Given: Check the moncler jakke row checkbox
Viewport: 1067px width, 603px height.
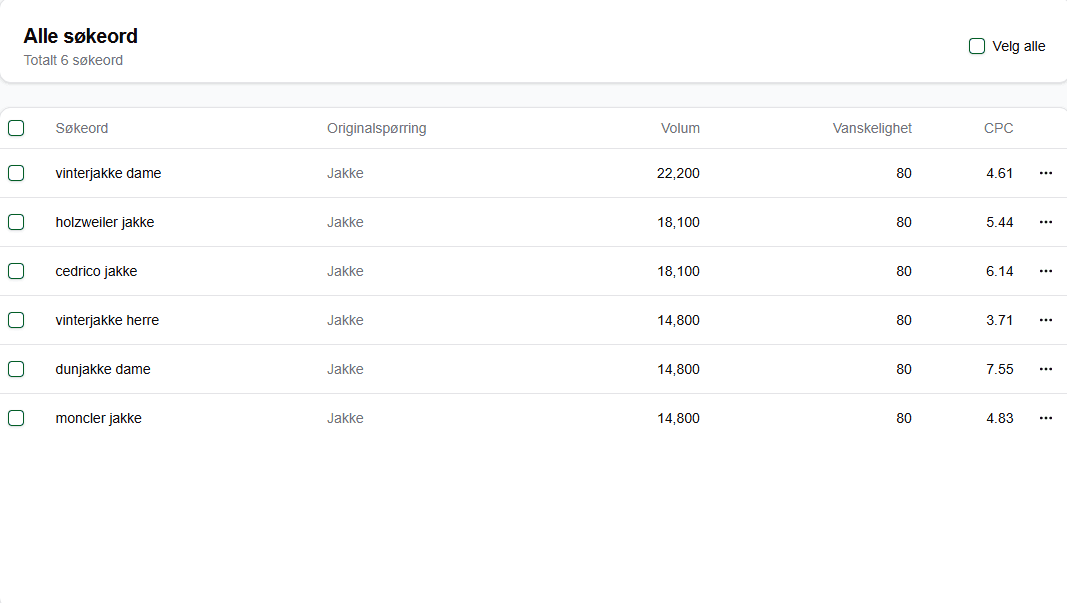Looking at the screenshot, I should tap(16, 418).
